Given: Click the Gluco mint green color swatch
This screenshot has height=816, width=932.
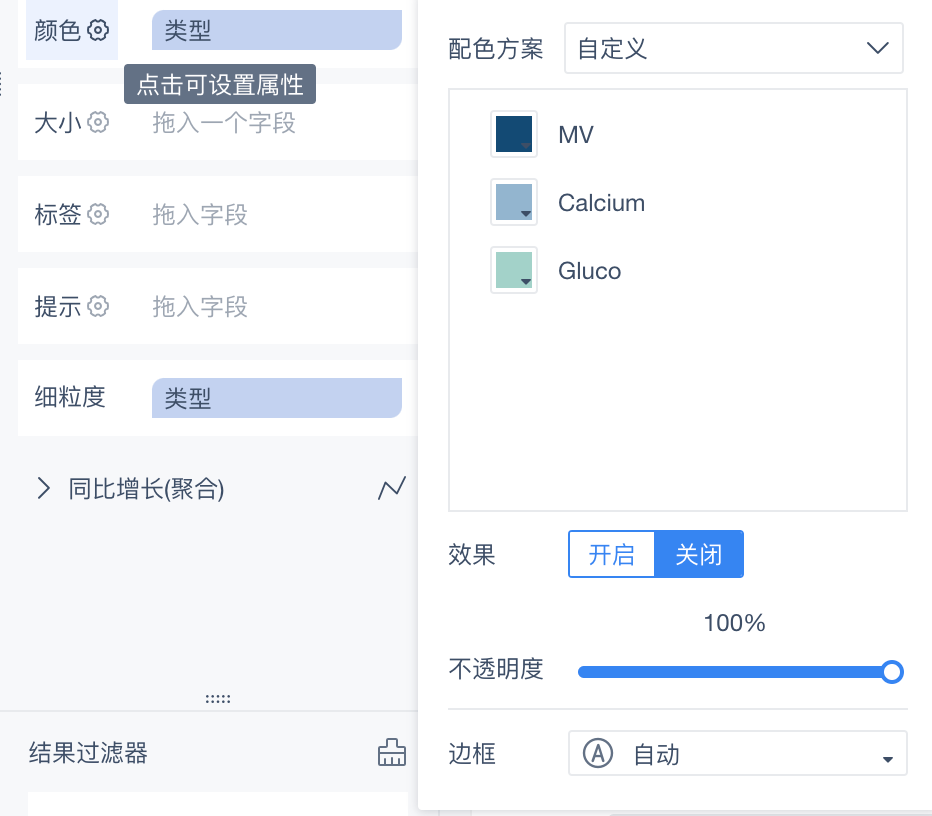Looking at the screenshot, I should click(x=514, y=270).
